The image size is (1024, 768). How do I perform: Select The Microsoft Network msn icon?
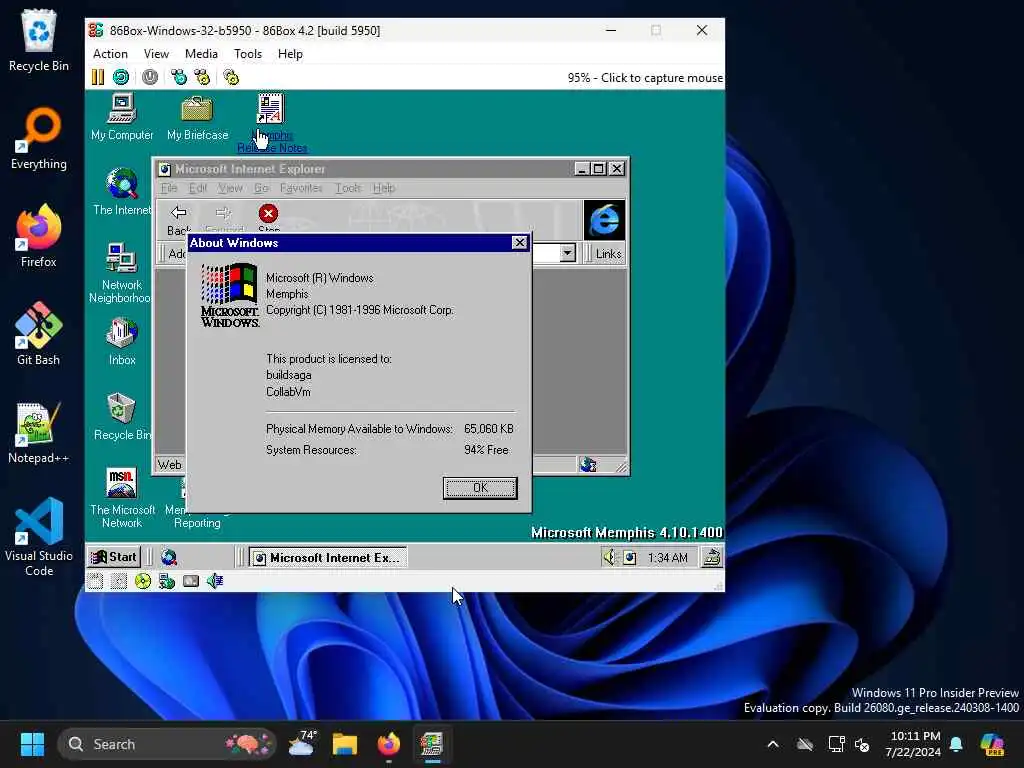pyautogui.click(x=122, y=498)
